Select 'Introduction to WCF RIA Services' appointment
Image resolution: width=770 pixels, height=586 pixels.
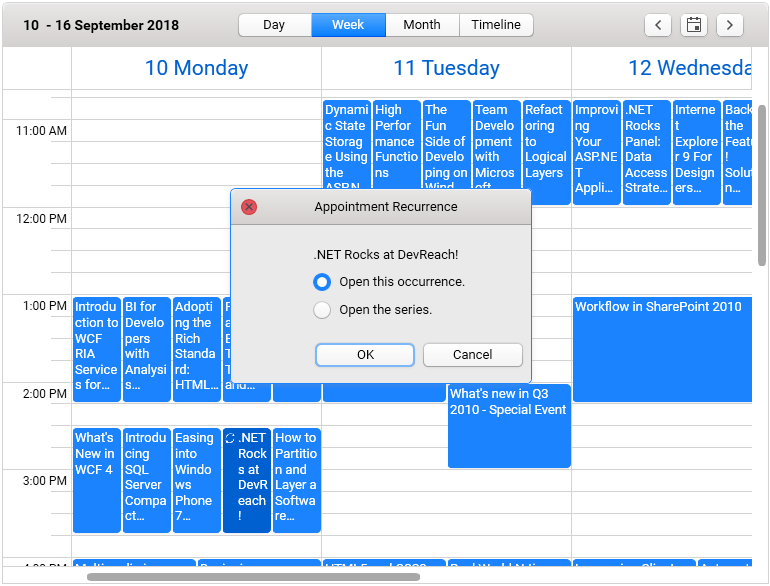click(97, 349)
